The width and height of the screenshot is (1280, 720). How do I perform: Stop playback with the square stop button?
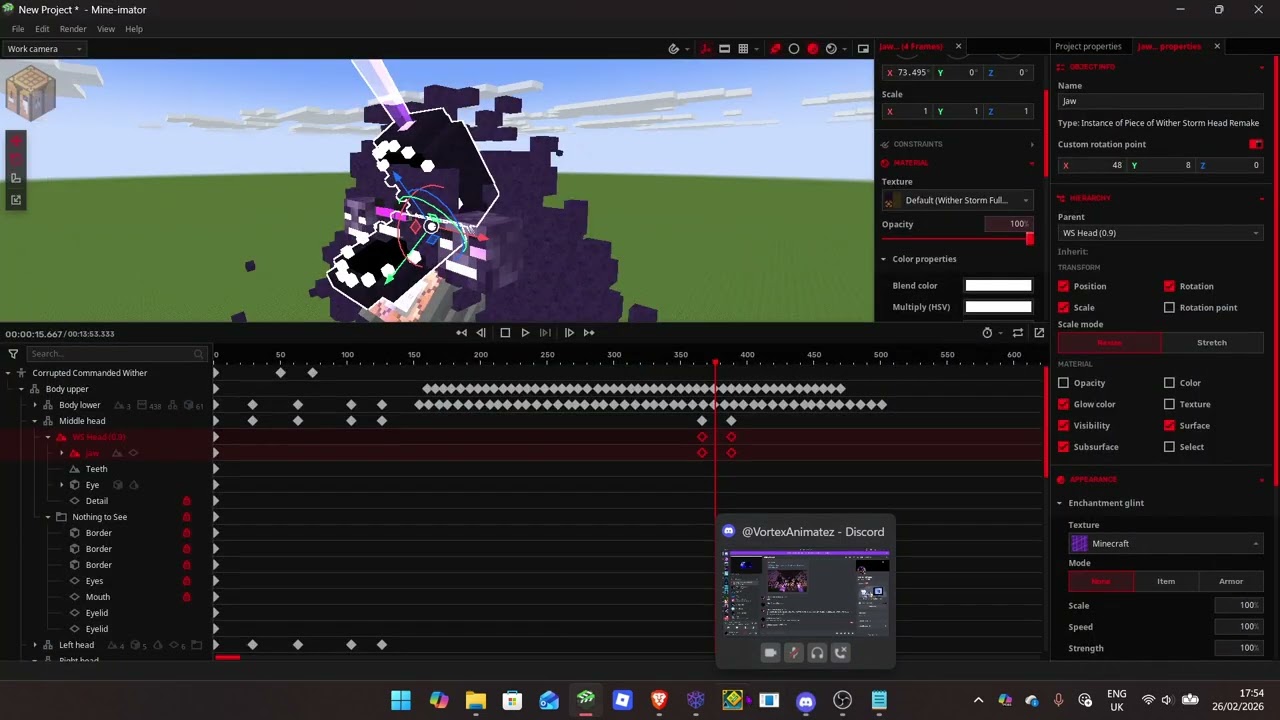tap(505, 333)
